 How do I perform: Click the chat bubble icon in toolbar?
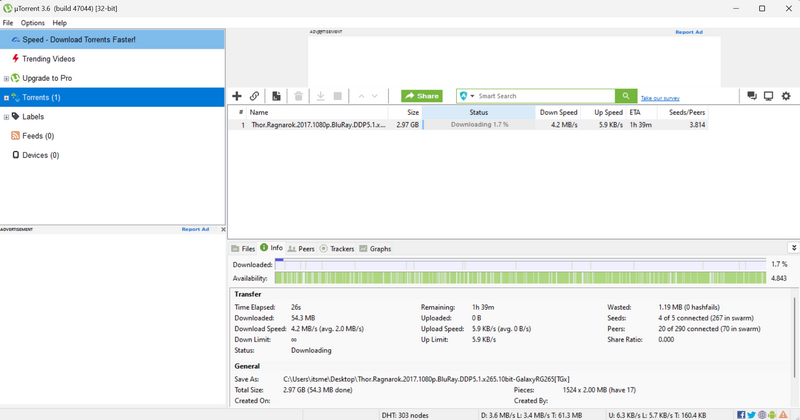coord(751,96)
